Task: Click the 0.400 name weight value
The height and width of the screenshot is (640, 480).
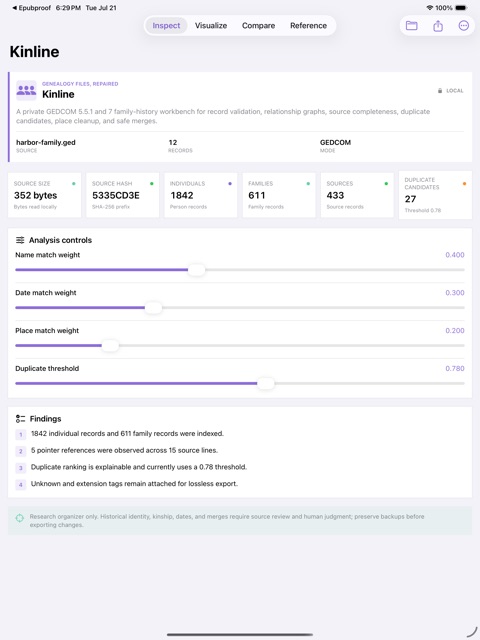Action: 455,255
